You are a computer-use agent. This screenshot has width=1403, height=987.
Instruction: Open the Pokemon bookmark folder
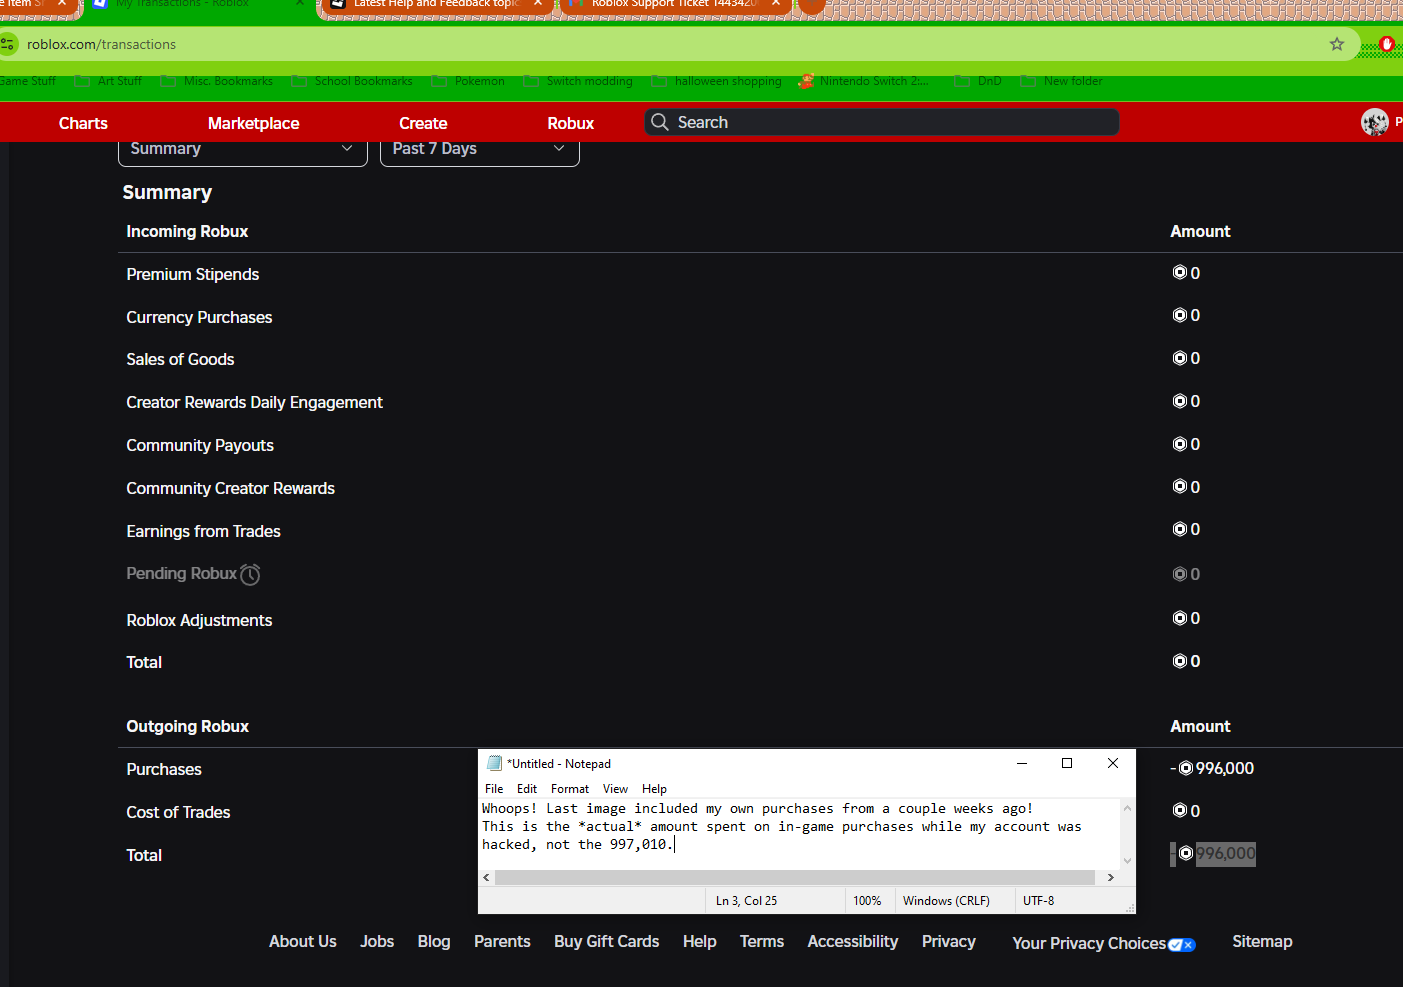pyautogui.click(x=468, y=81)
